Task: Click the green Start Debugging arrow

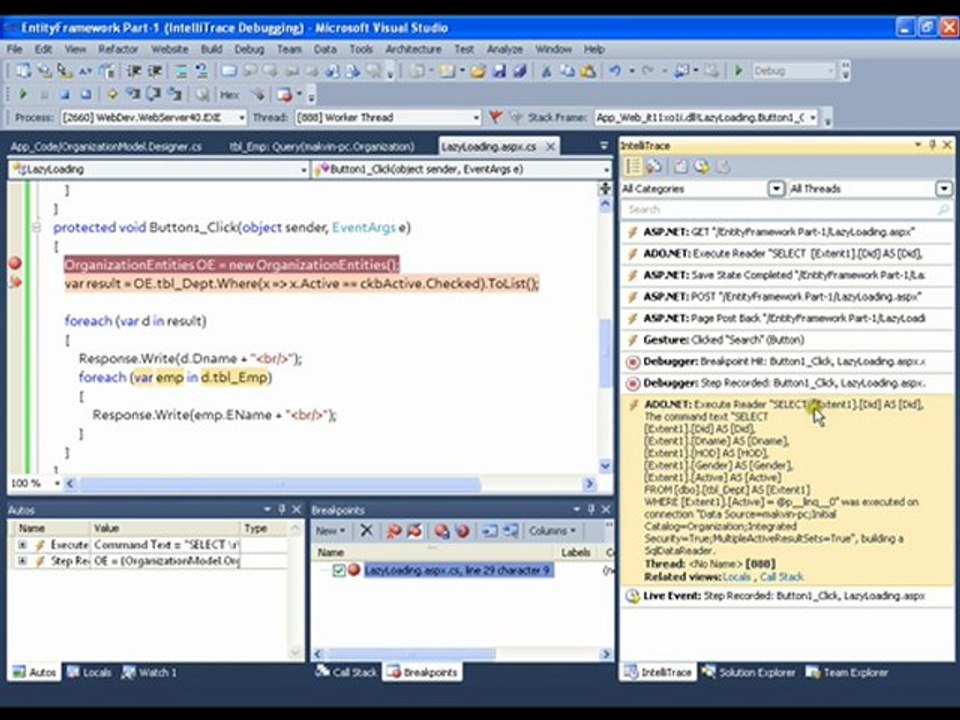Action: [x=738, y=71]
